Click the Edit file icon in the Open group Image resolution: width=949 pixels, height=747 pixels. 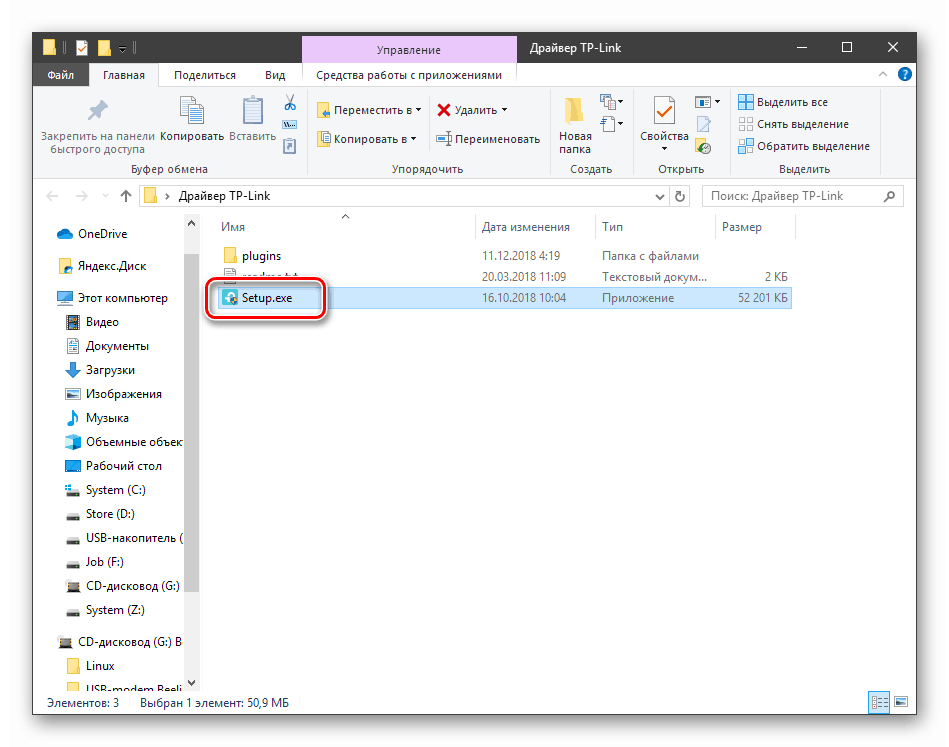[703, 124]
